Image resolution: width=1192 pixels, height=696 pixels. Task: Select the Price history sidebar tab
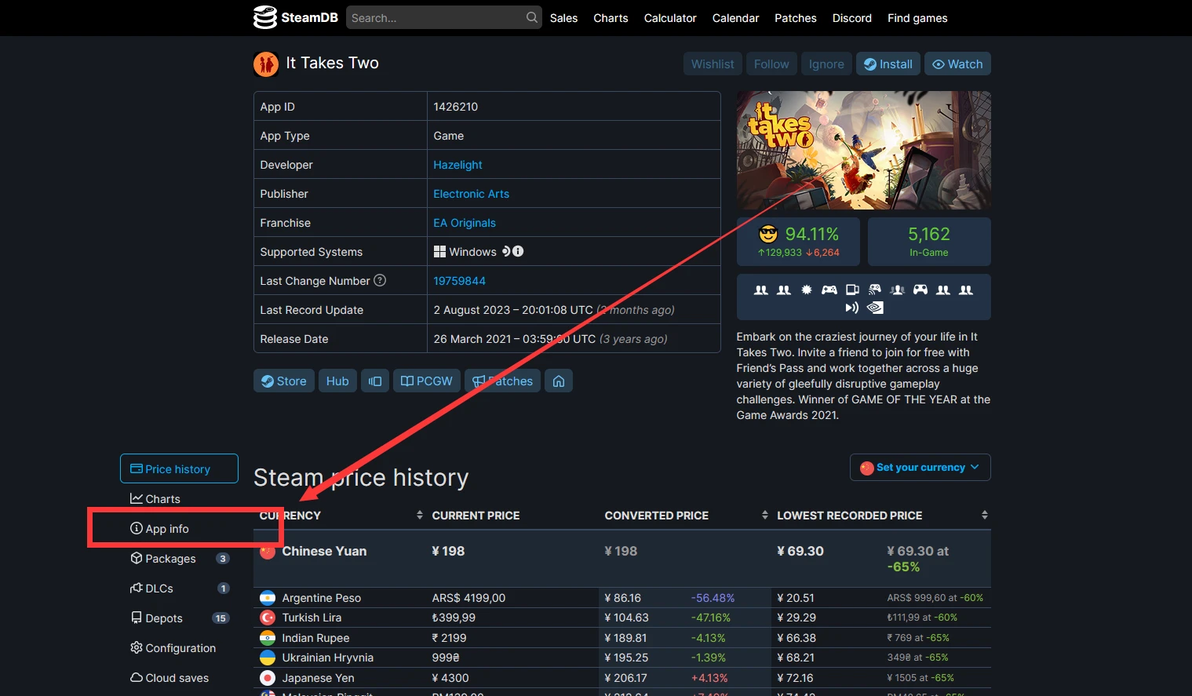click(179, 469)
